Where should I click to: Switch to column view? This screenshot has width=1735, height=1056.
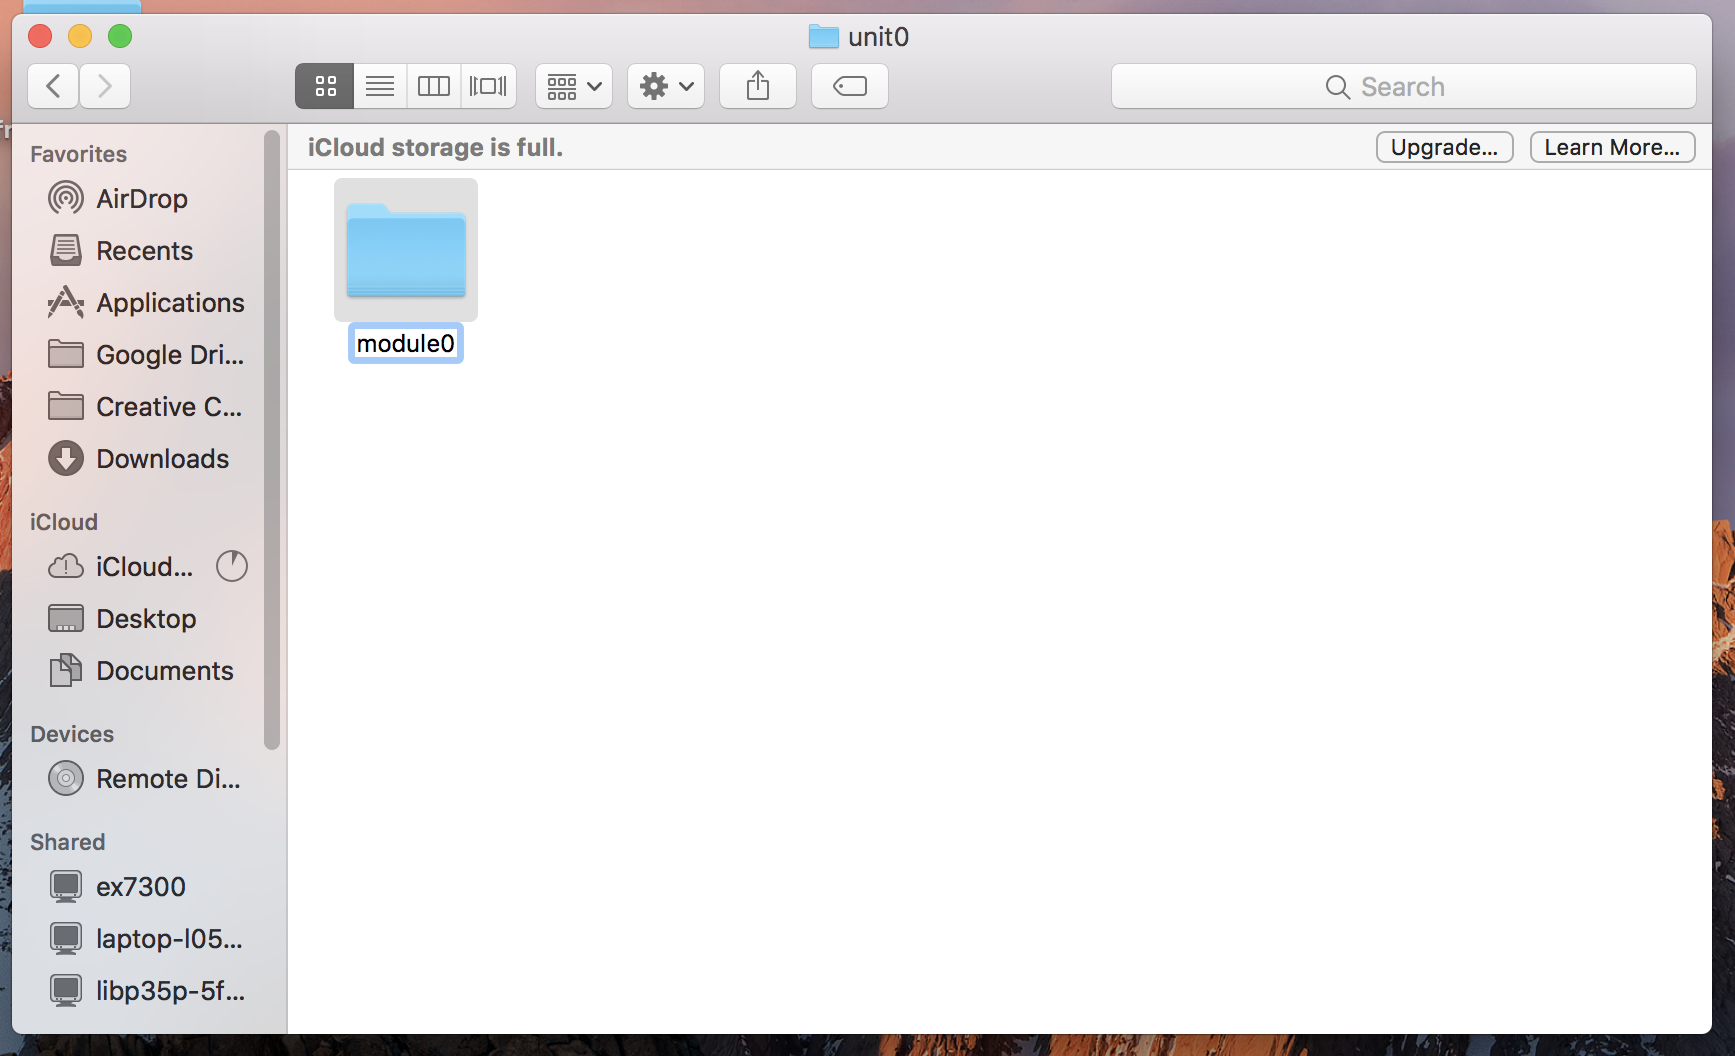coord(434,86)
